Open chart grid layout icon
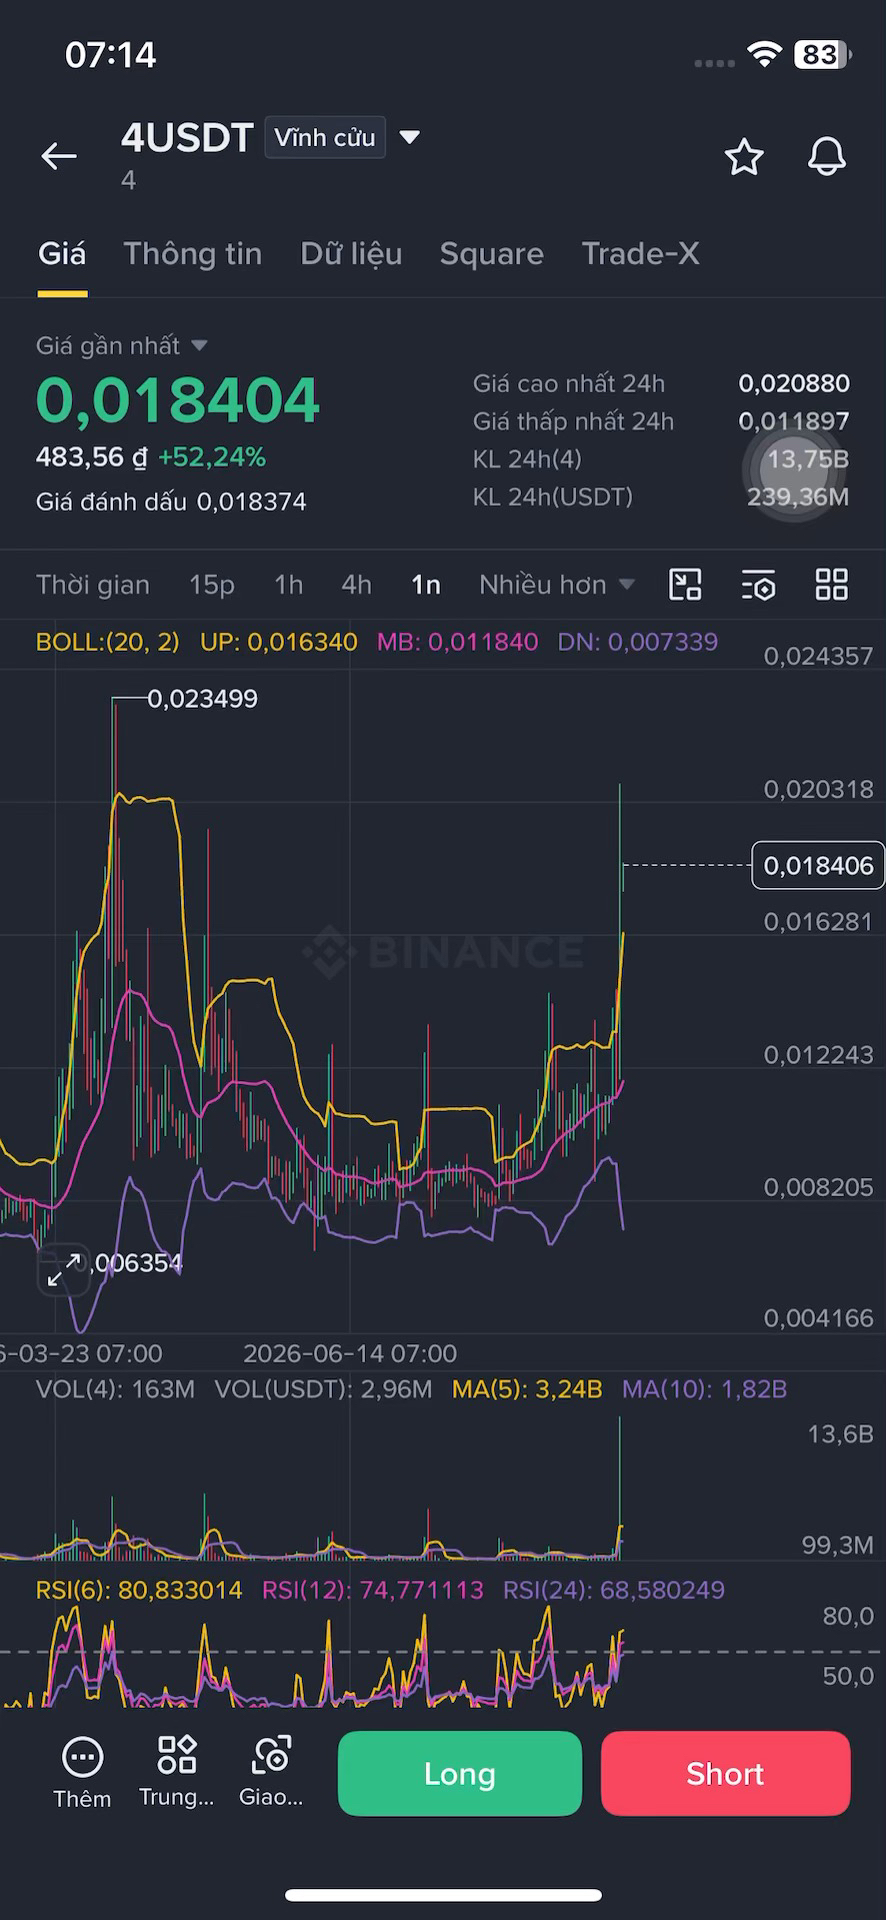This screenshot has height=1920, width=886. [x=832, y=585]
